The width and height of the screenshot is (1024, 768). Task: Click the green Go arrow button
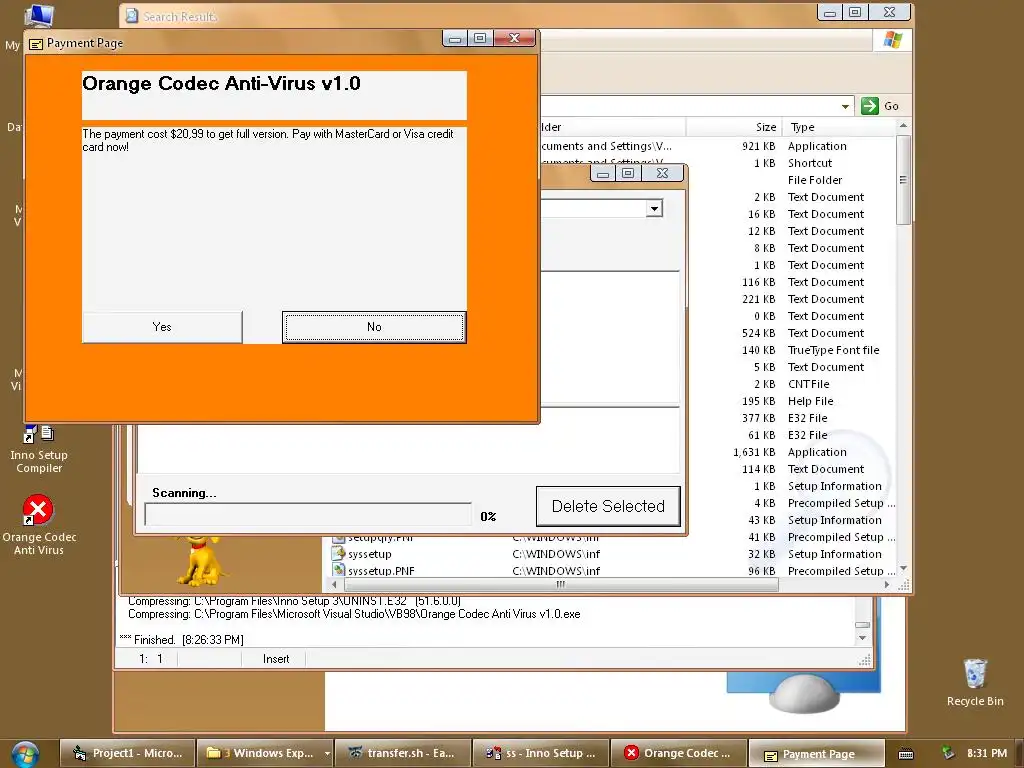click(870, 106)
